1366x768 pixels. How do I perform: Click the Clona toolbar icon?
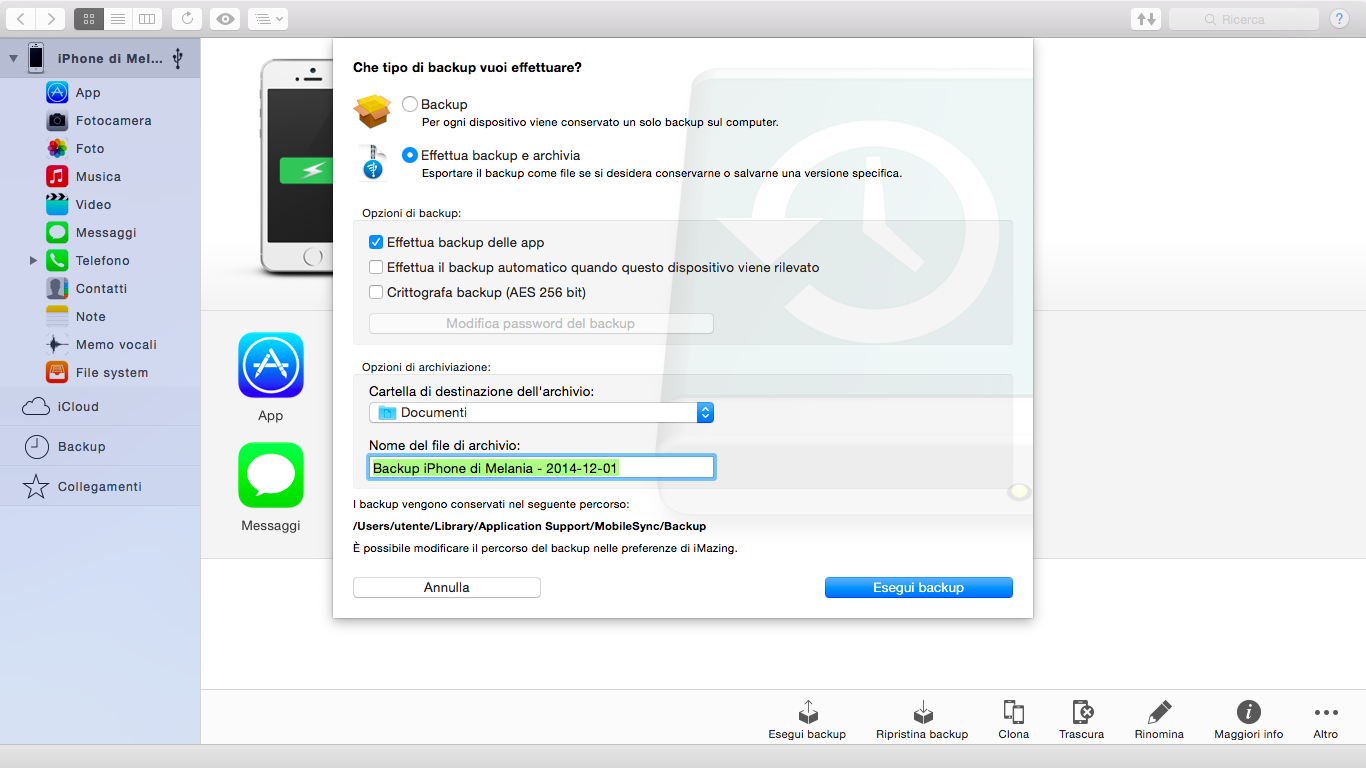click(1013, 712)
